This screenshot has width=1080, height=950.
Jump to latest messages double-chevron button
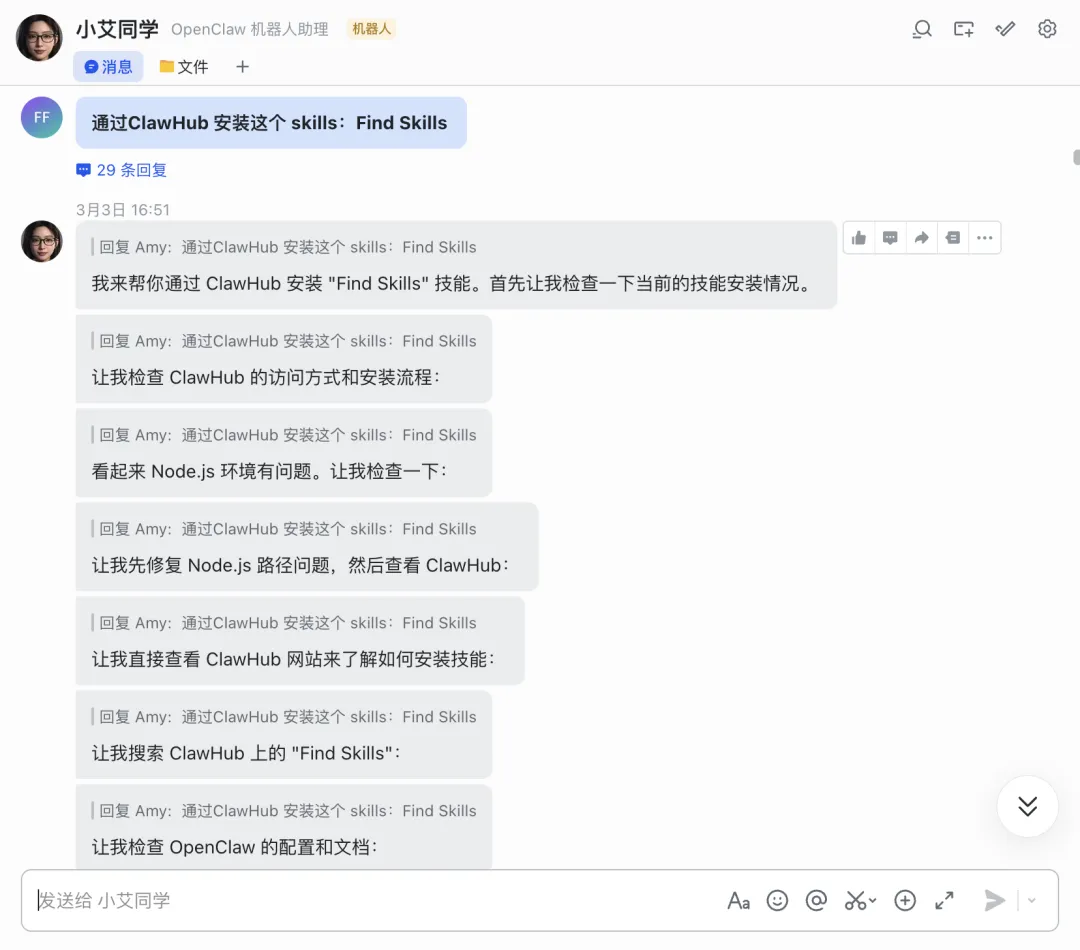(1028, 806)
